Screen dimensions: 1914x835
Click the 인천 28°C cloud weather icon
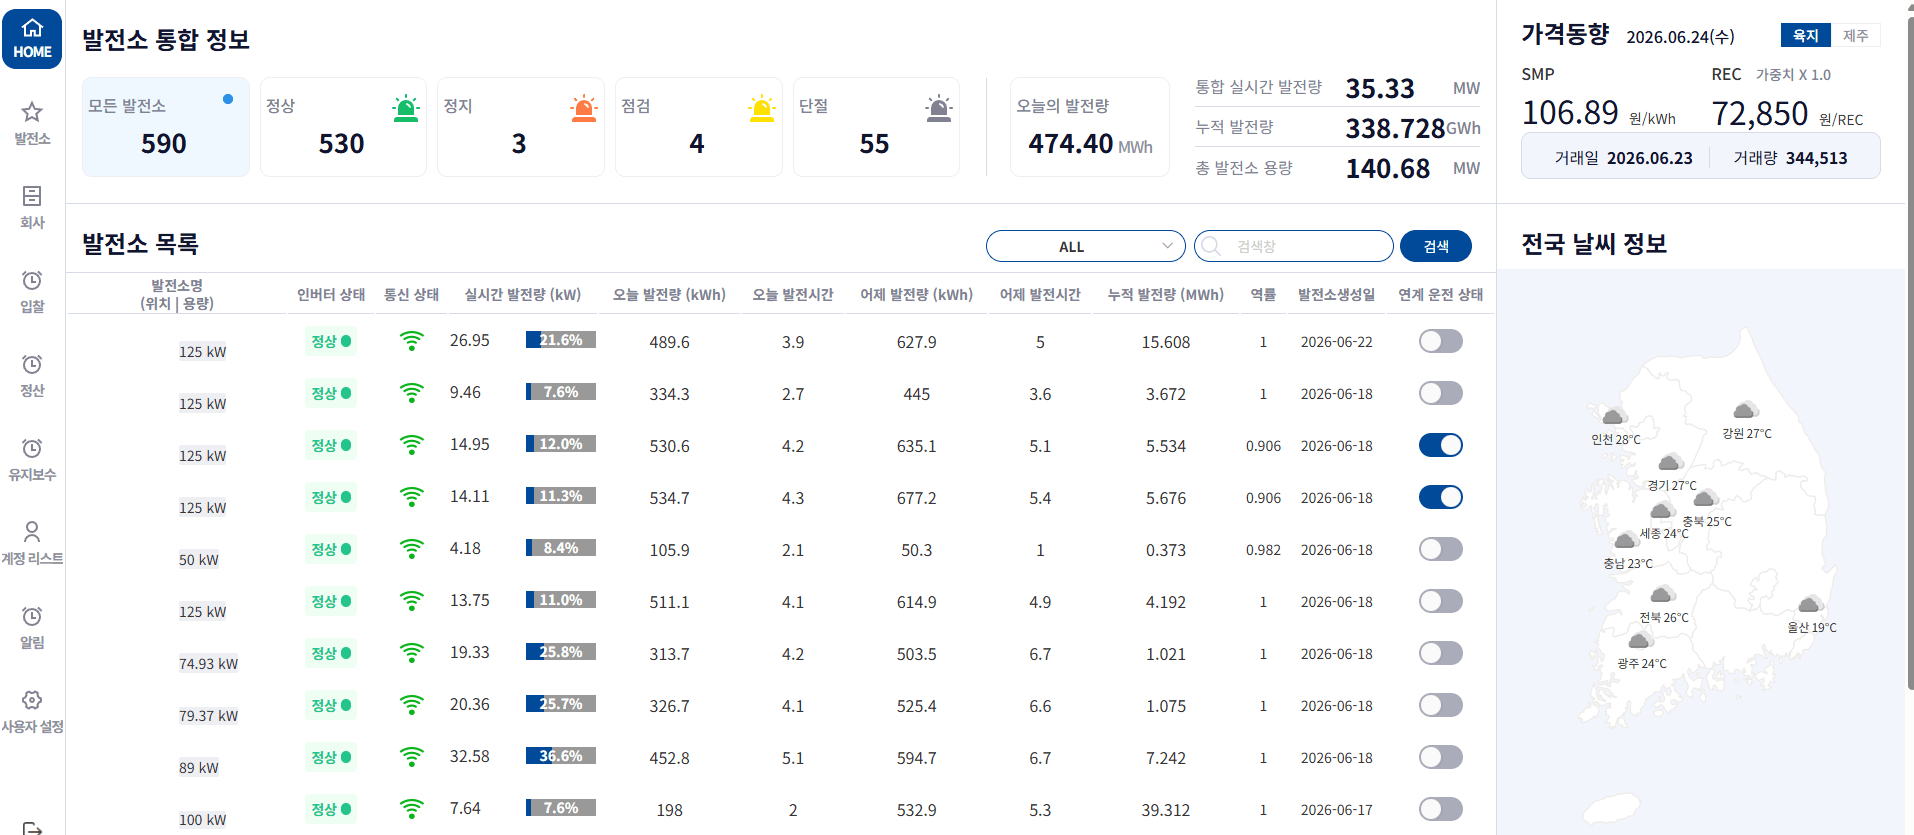pos(1613,417)
